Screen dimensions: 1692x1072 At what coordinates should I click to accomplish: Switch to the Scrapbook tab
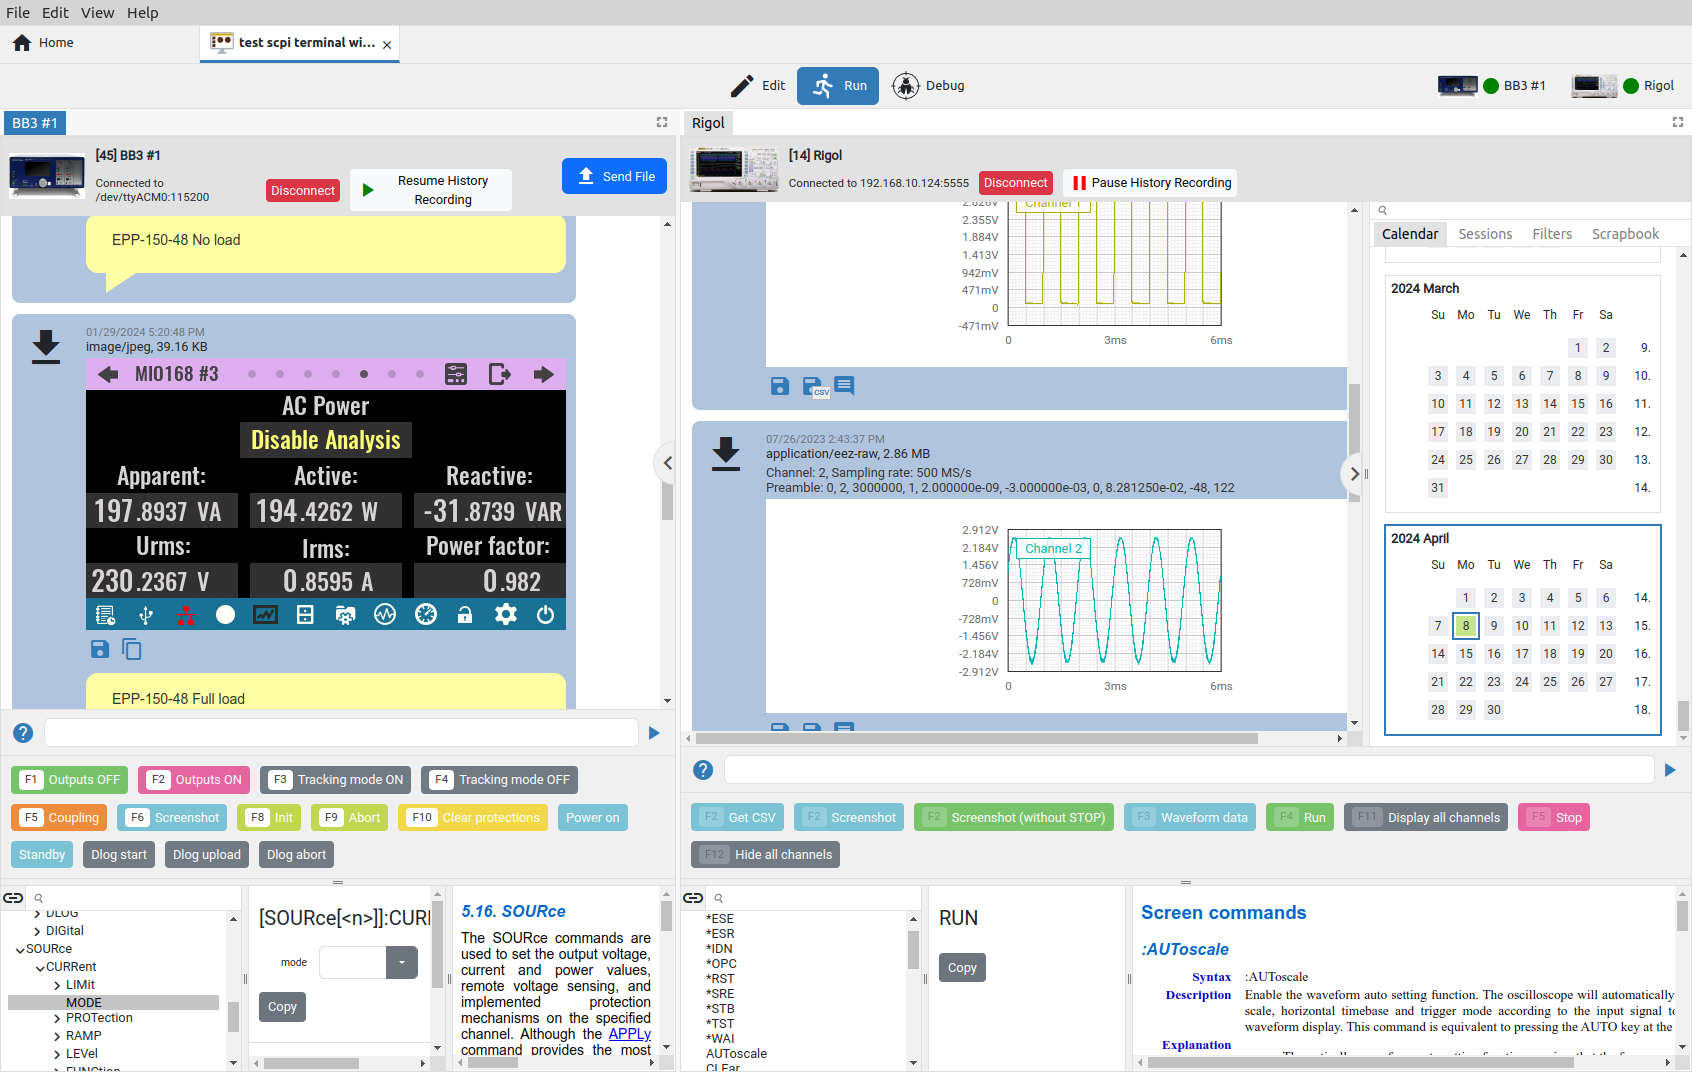point(1625,234)
